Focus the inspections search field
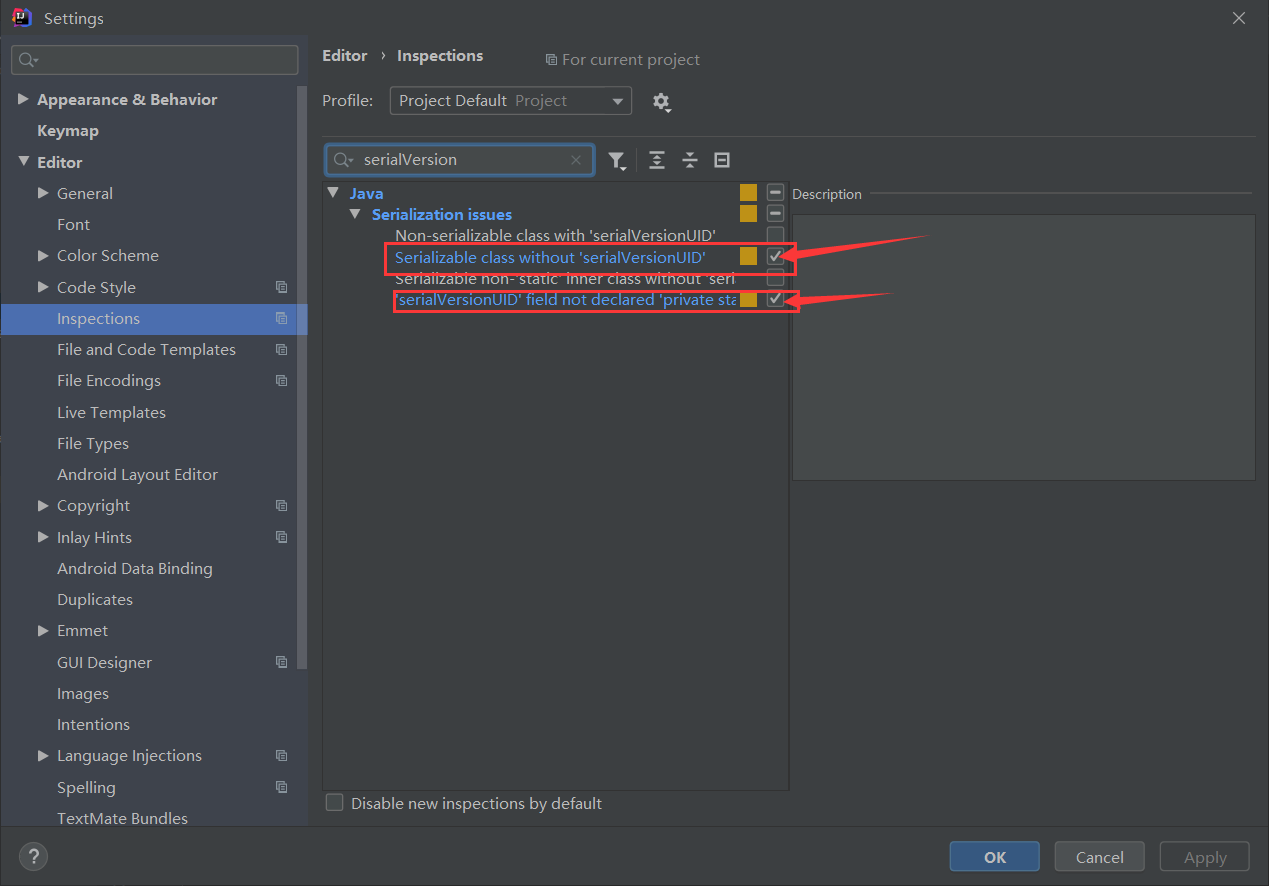Image resolution: width=1269 pixels, height=886 pixels. point(459,160)
